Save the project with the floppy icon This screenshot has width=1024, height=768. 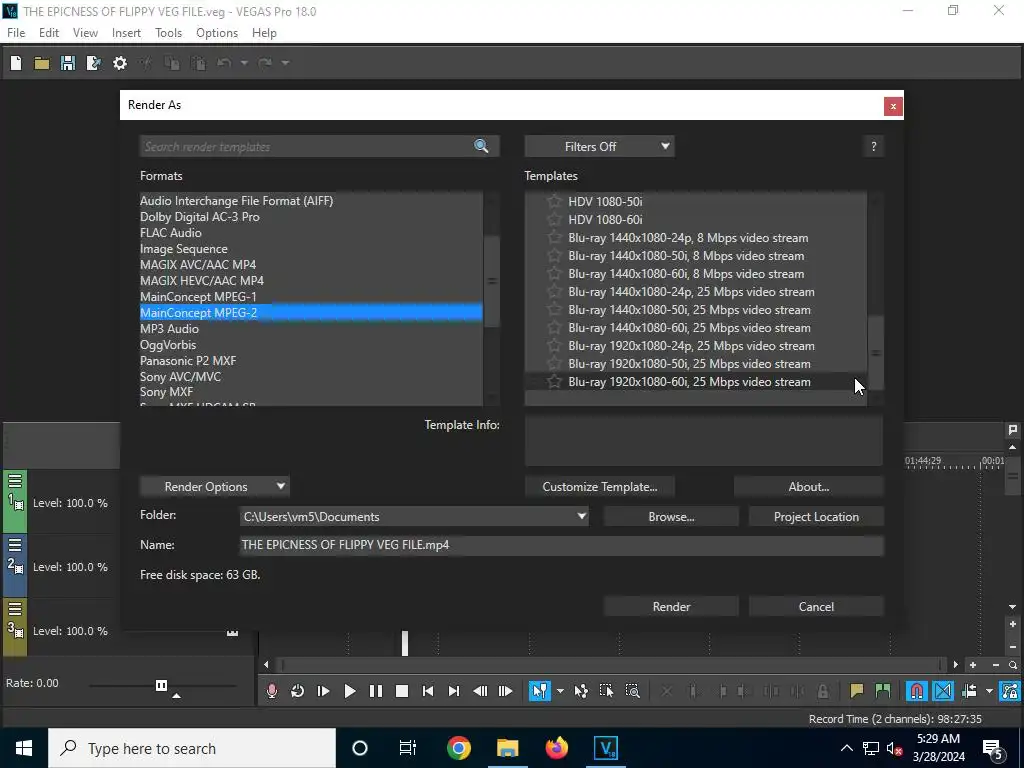point(68,63)
